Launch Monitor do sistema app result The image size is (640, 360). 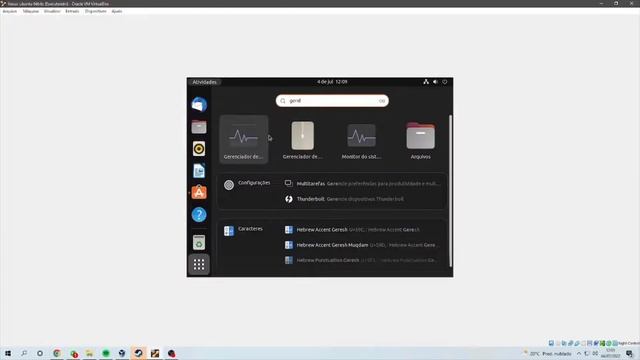click(362, 140)
